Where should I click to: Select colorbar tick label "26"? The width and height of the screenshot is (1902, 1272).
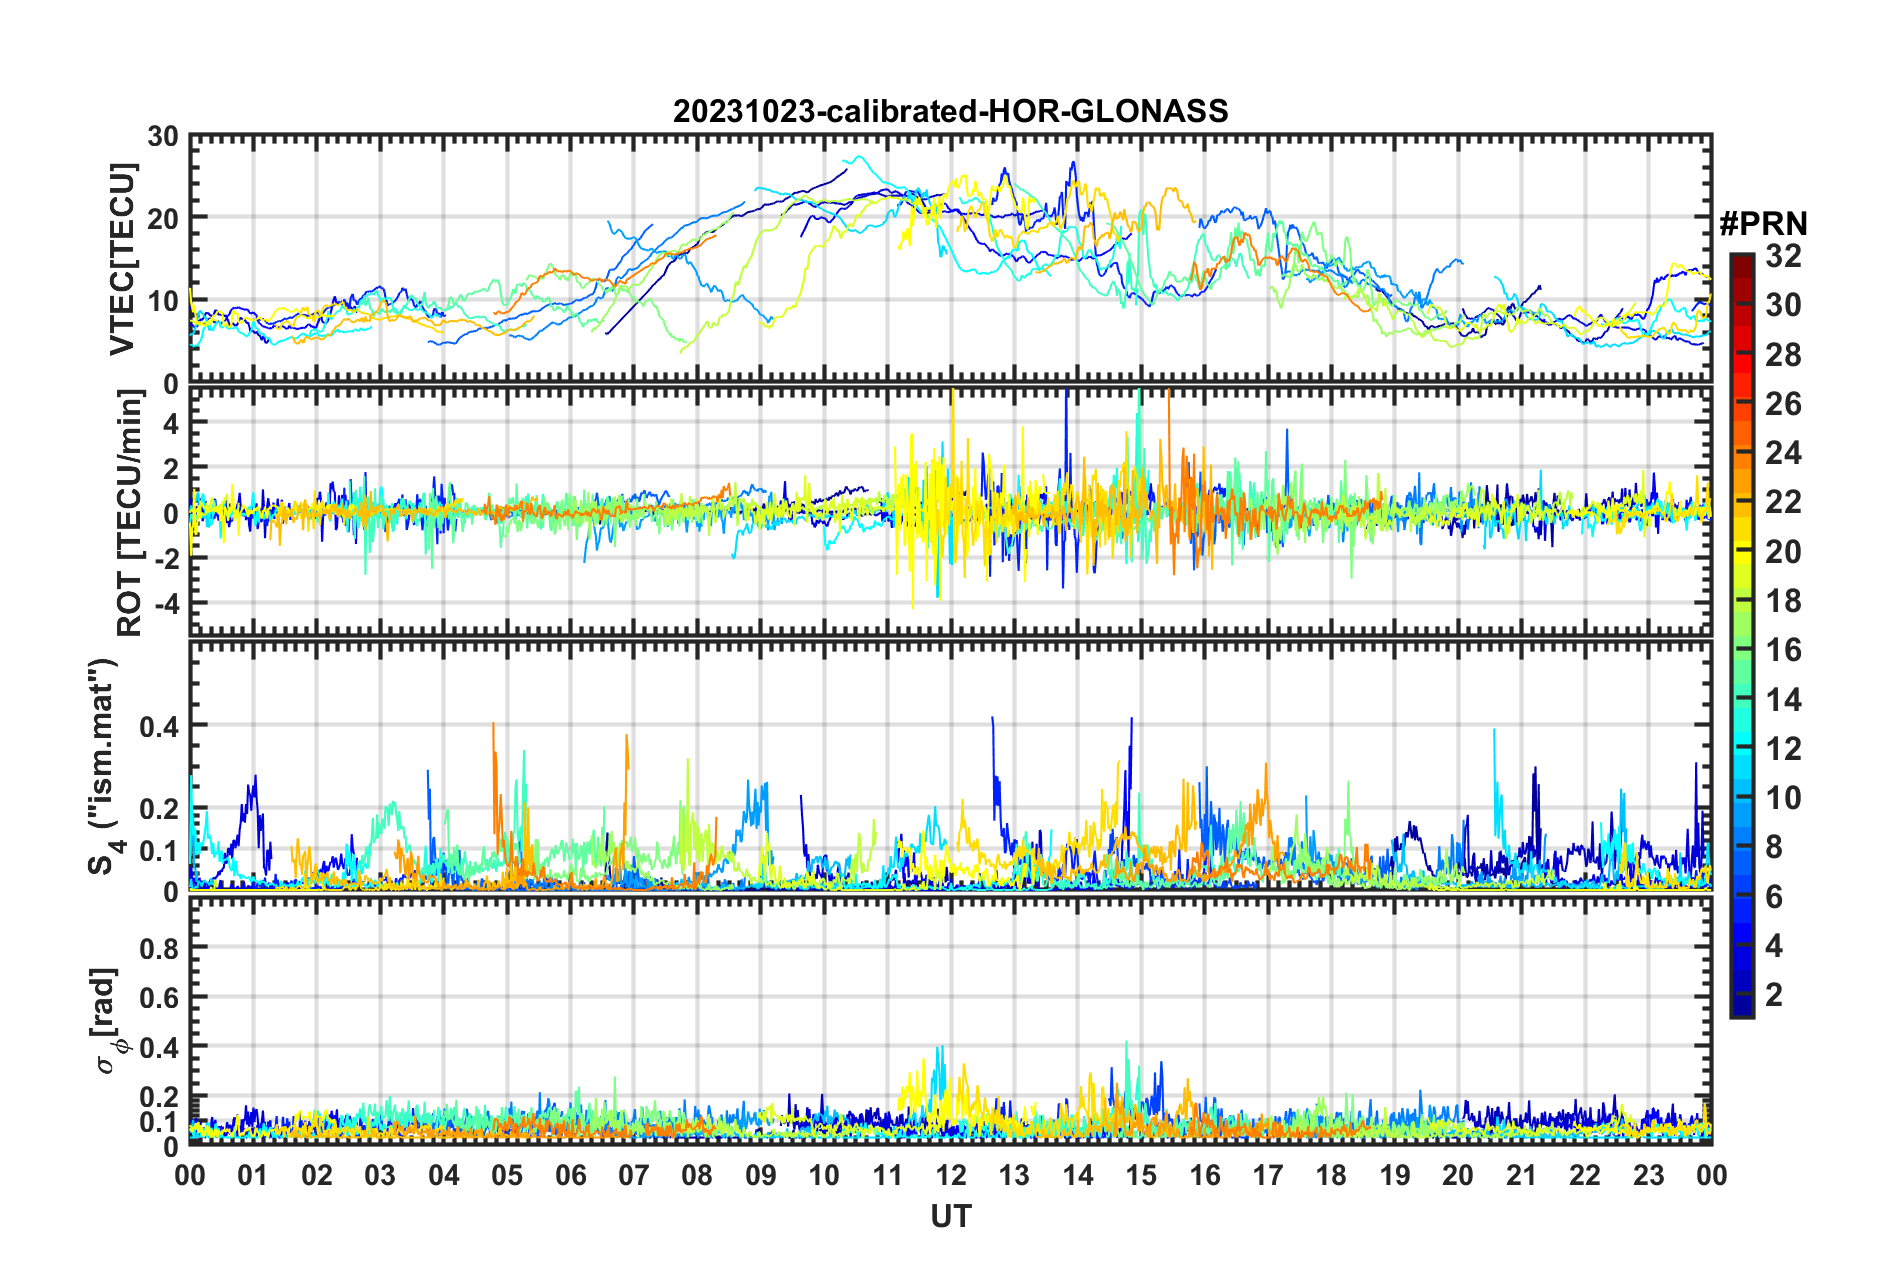pos(1784,403)
